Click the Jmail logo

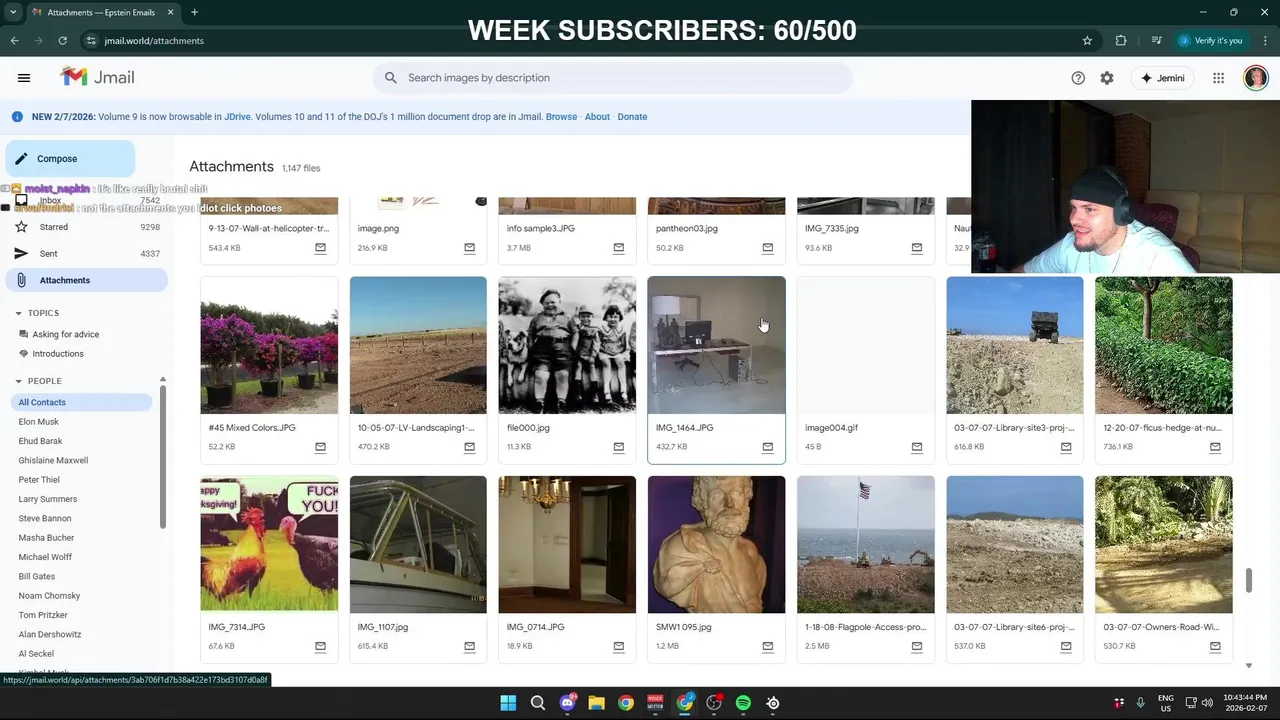point(97,77)
